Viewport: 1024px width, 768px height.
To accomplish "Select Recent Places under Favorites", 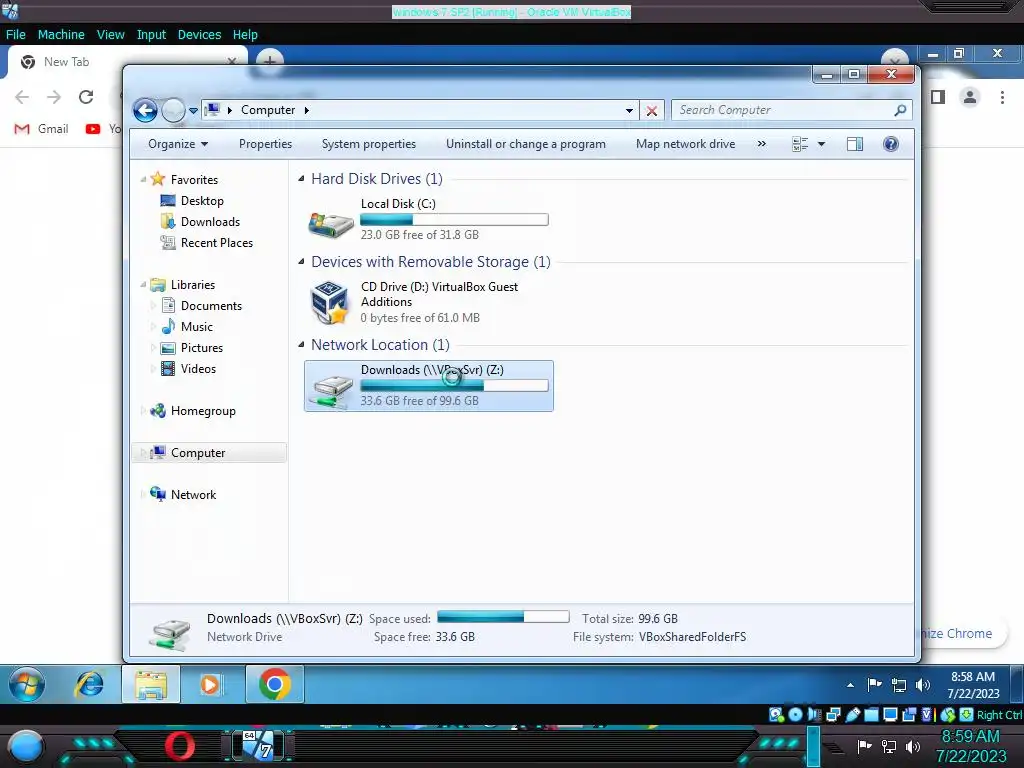I will click(216, 243).
